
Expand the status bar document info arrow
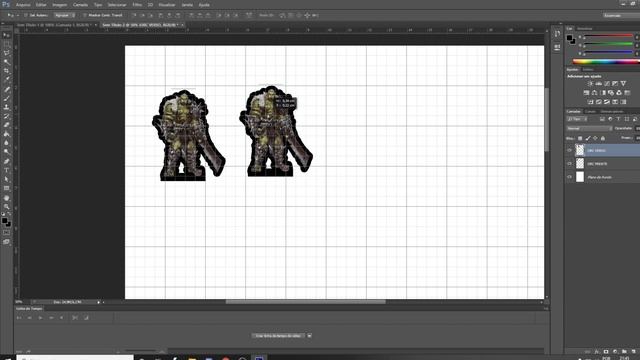click(x=98, y=302)
